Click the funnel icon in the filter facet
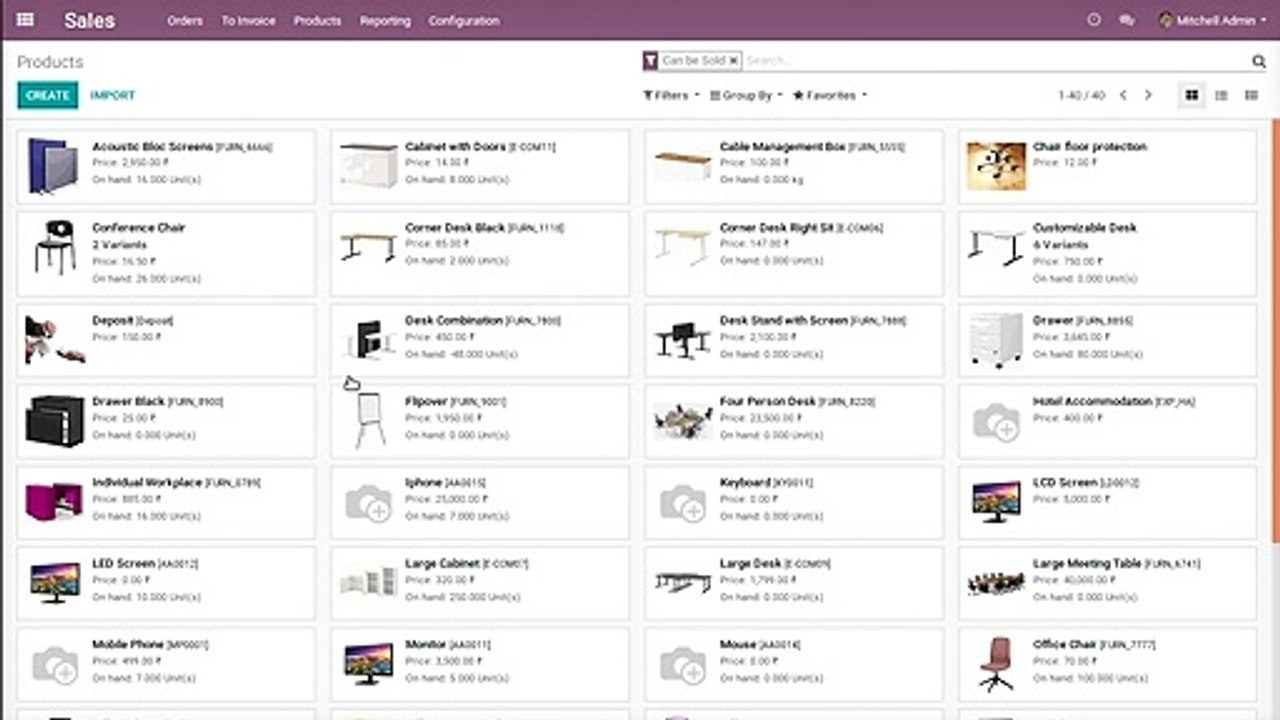 pyautogui.click(x=651, y=61)
